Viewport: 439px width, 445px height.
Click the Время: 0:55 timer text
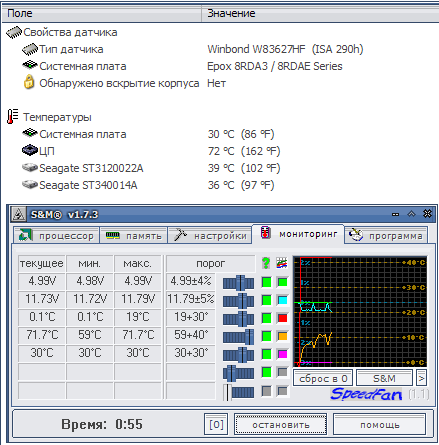point(102,424)
